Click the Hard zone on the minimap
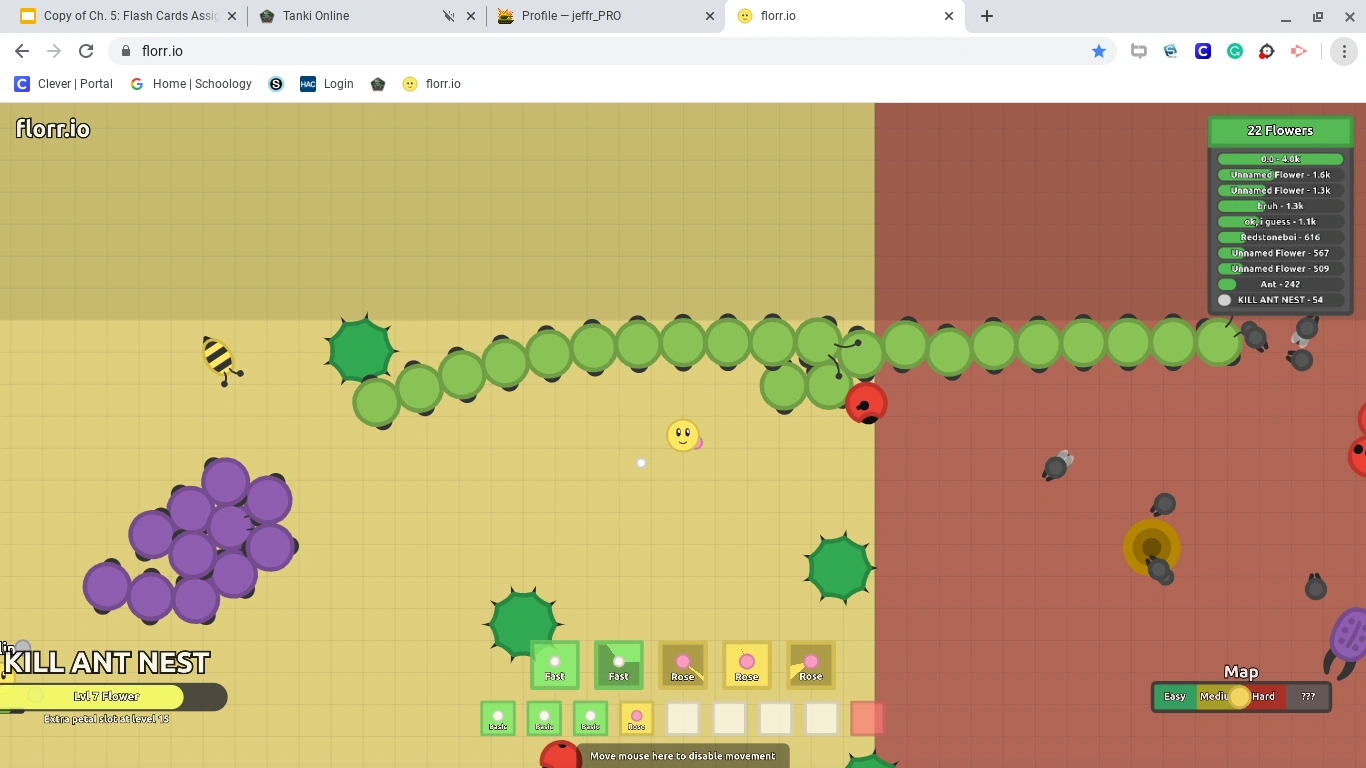 point(1265,696)
